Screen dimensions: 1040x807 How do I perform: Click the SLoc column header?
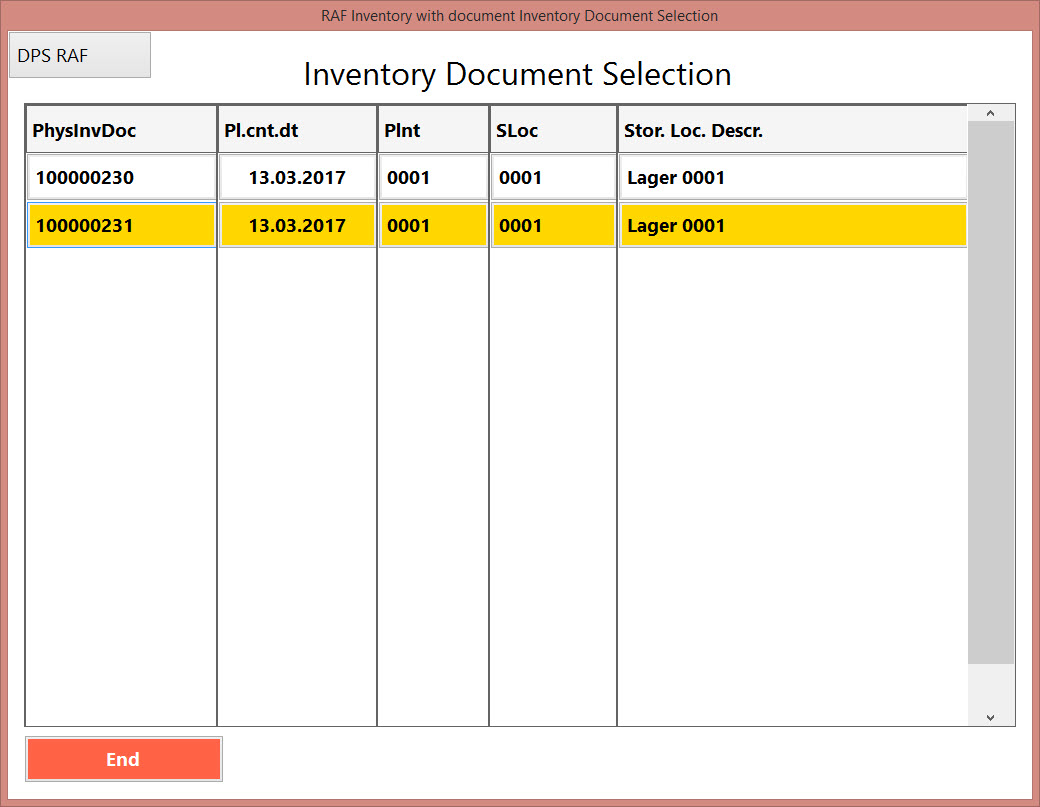[x=553, y=130]
